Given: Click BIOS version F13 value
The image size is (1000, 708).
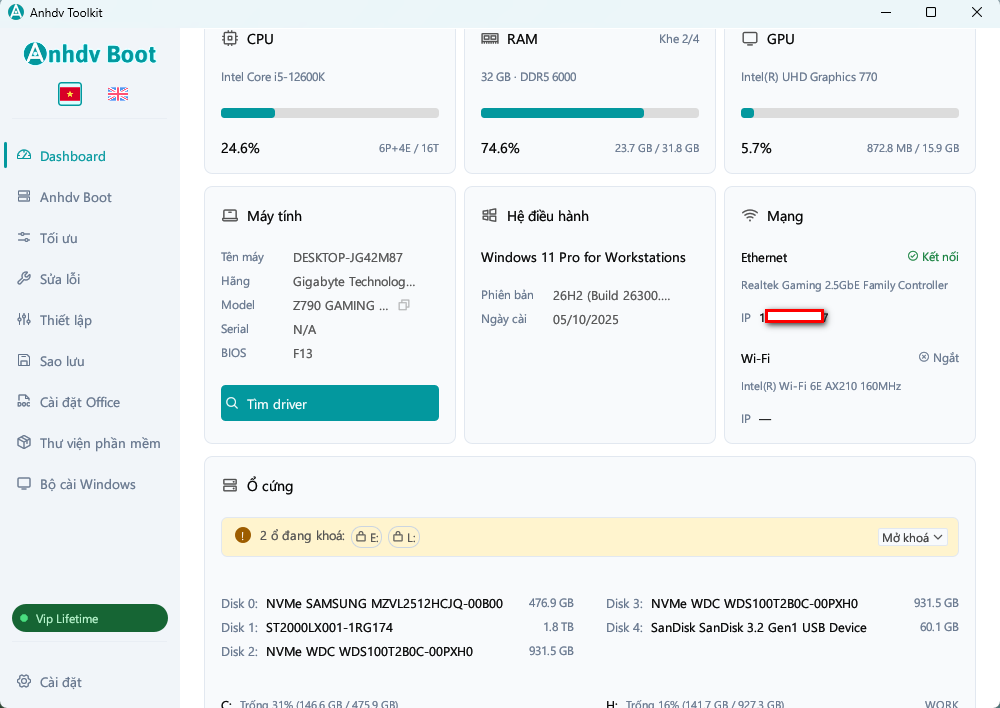Looking at the screenshot, I should click(302, 353).
